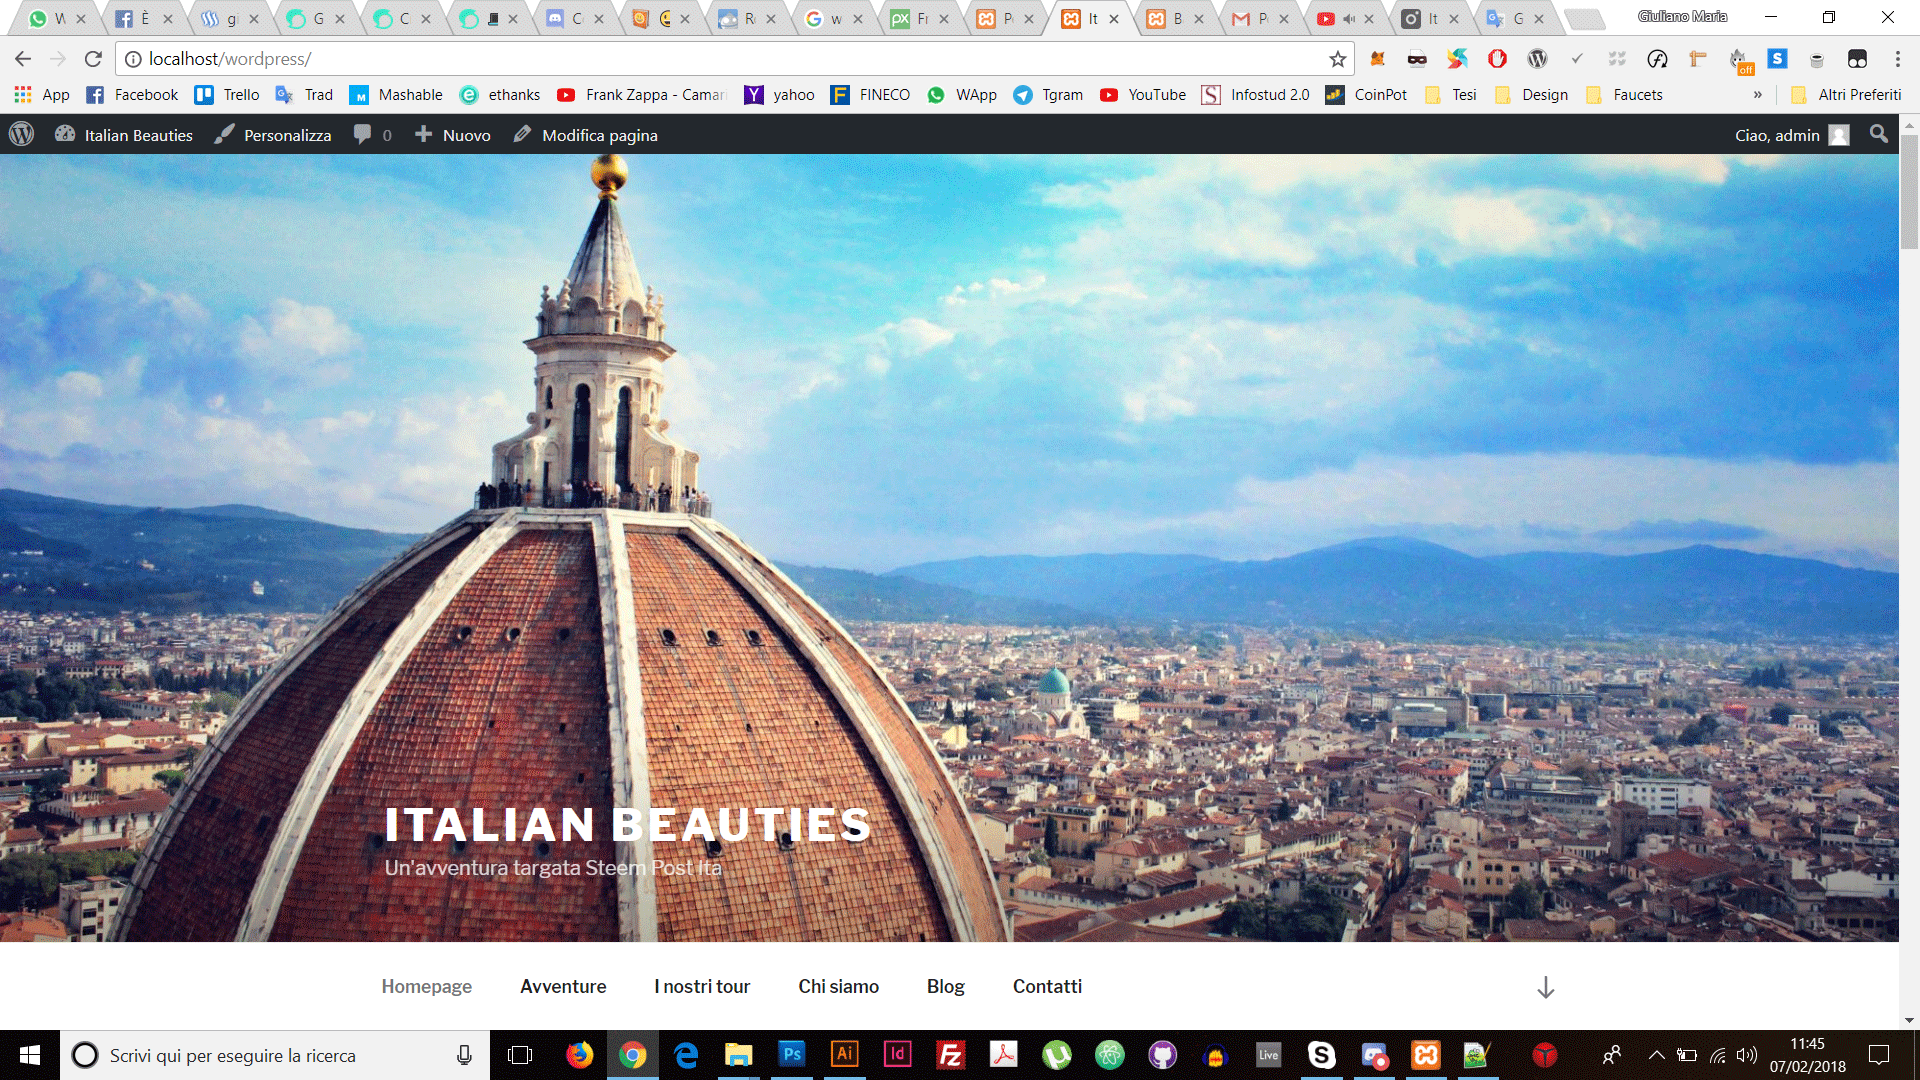Open the App bookmarks shortcut
This screenshot has width=1920, height=1080.
42,94
